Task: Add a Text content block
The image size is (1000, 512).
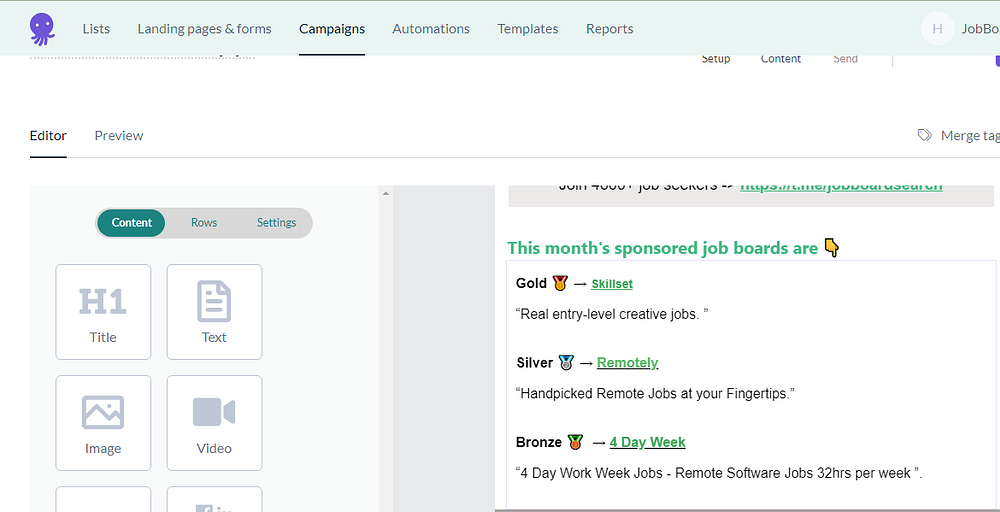Action: pyautogui.click(x=214, y=311)
